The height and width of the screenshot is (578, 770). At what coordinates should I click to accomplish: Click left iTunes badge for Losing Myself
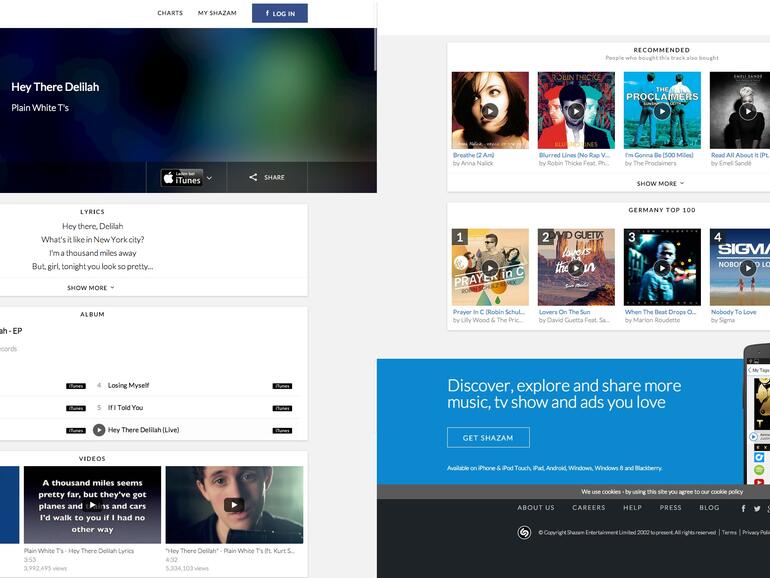tap(76, 386)
